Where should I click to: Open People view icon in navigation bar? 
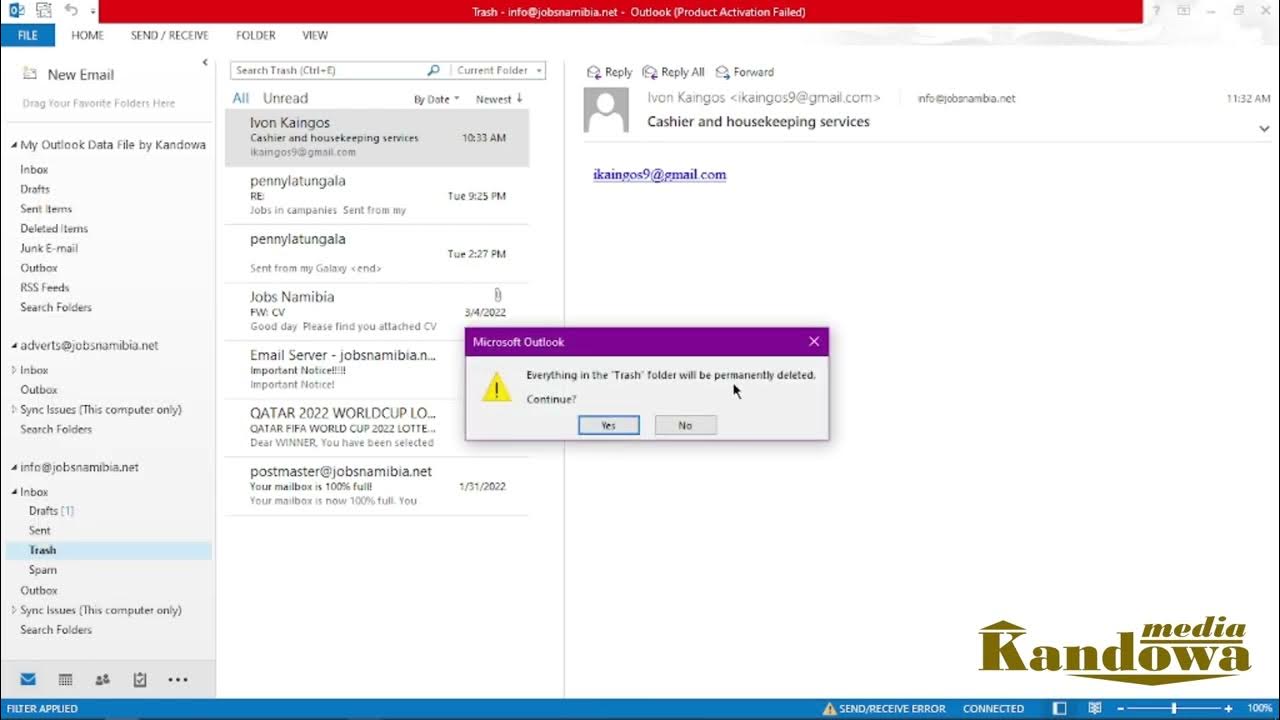click(x=102, y=679)
